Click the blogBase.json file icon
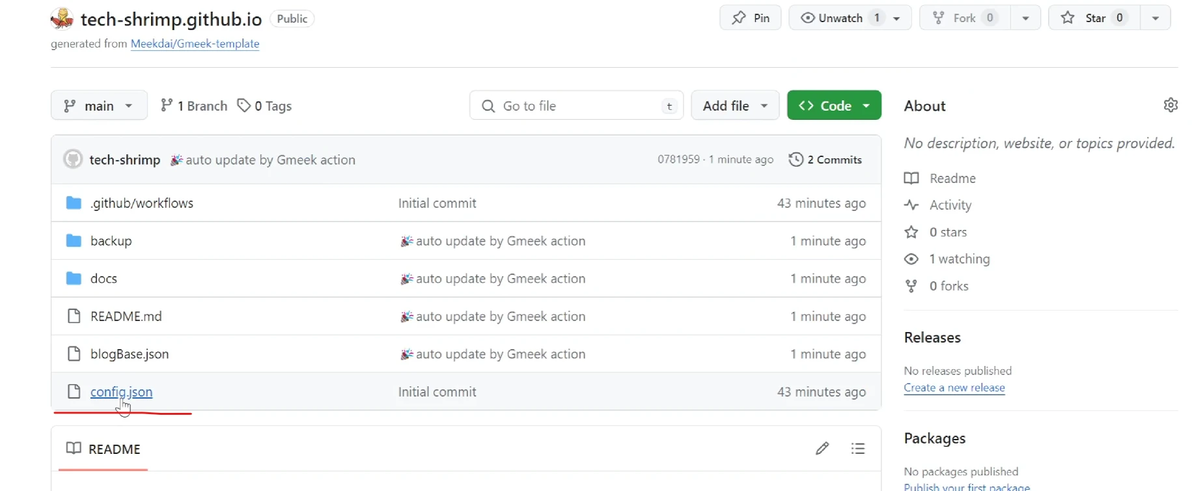This screenshot has width=1192, height=491. pos(74,353)
